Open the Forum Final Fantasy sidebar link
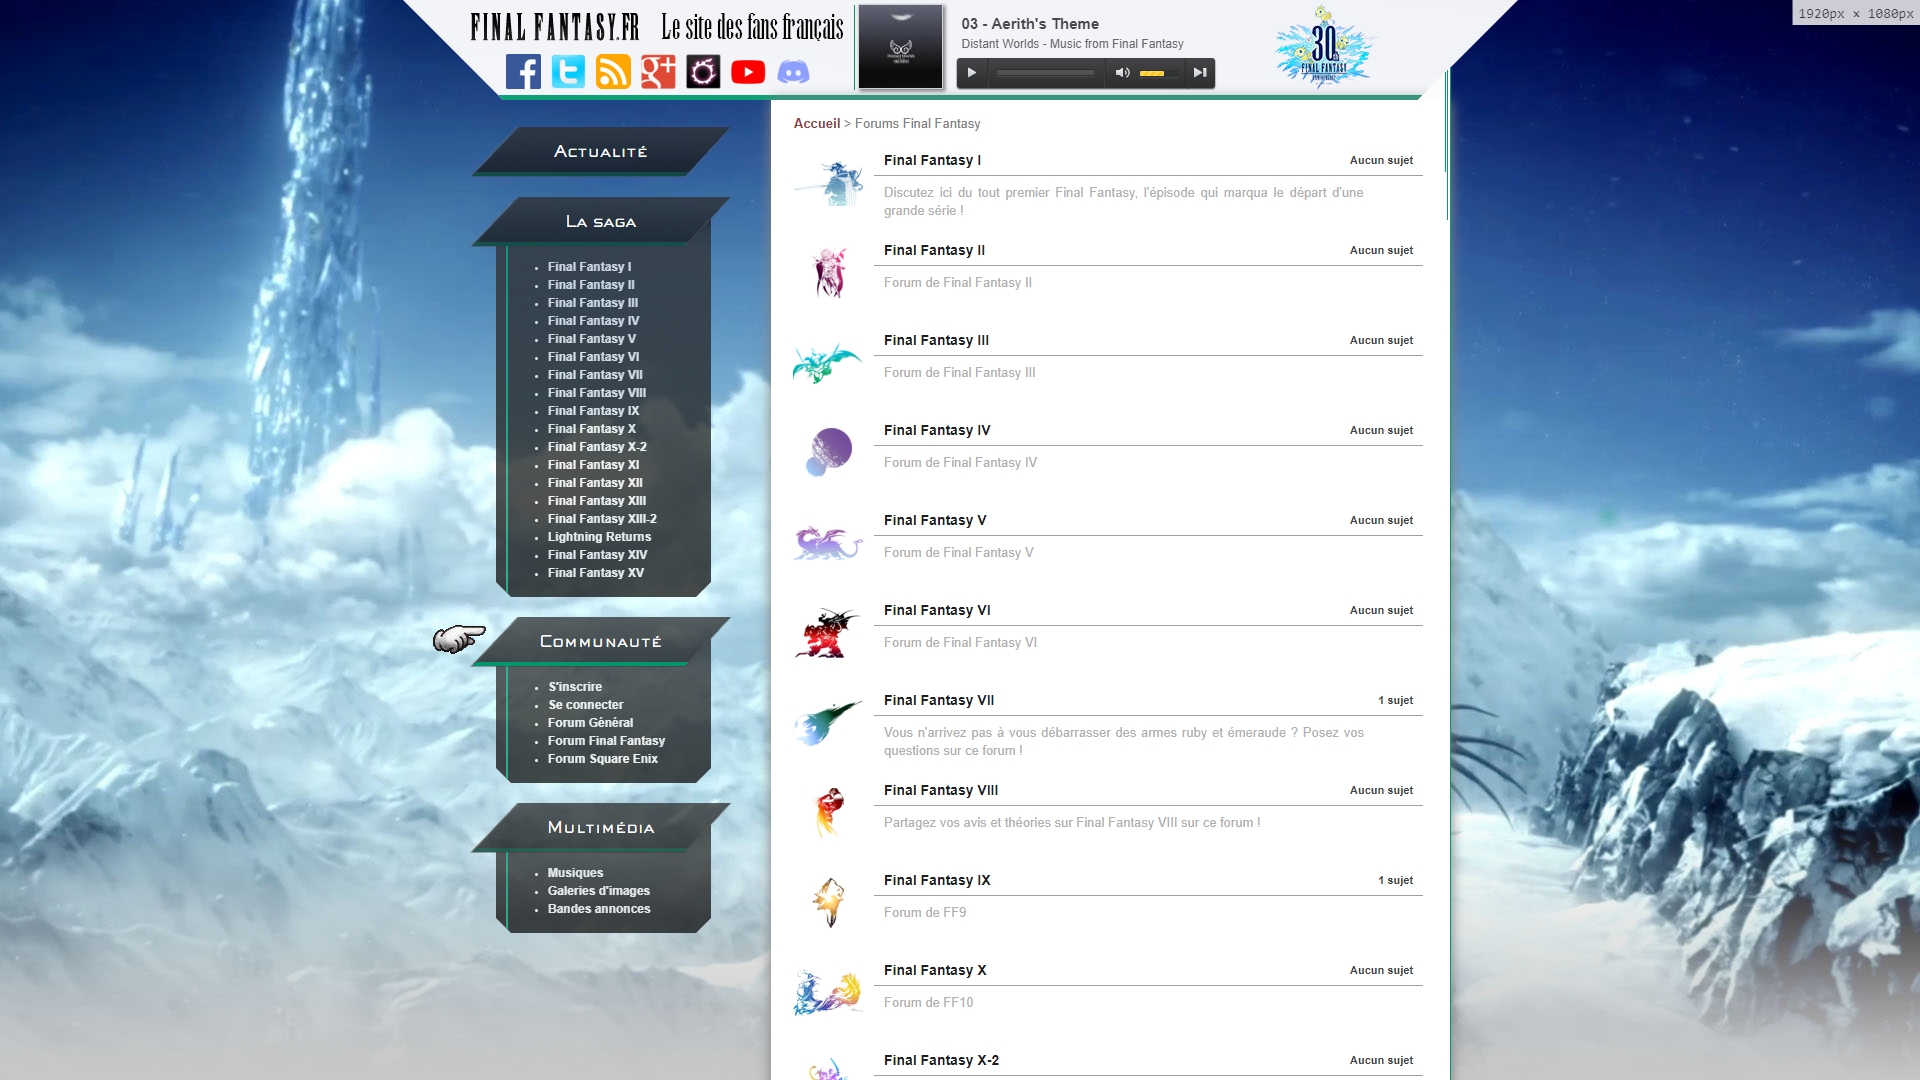 (606, 741)
